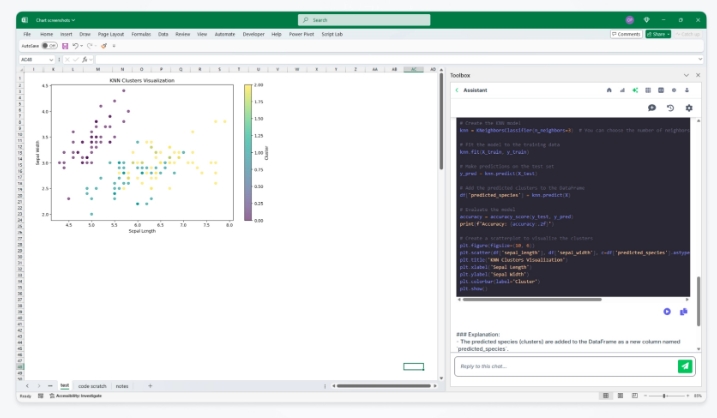Click the Save icon in quick access
Image resolution: width=717 pixels, height=418 pixels.
[65, 45]
